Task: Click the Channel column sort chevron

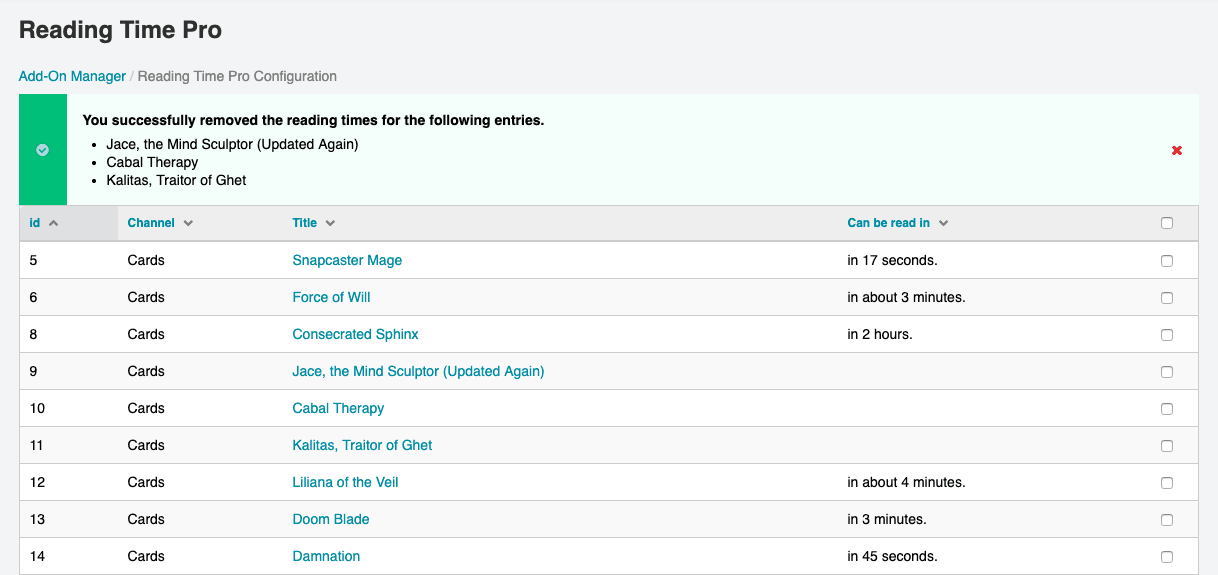Action: click(188, 223)
